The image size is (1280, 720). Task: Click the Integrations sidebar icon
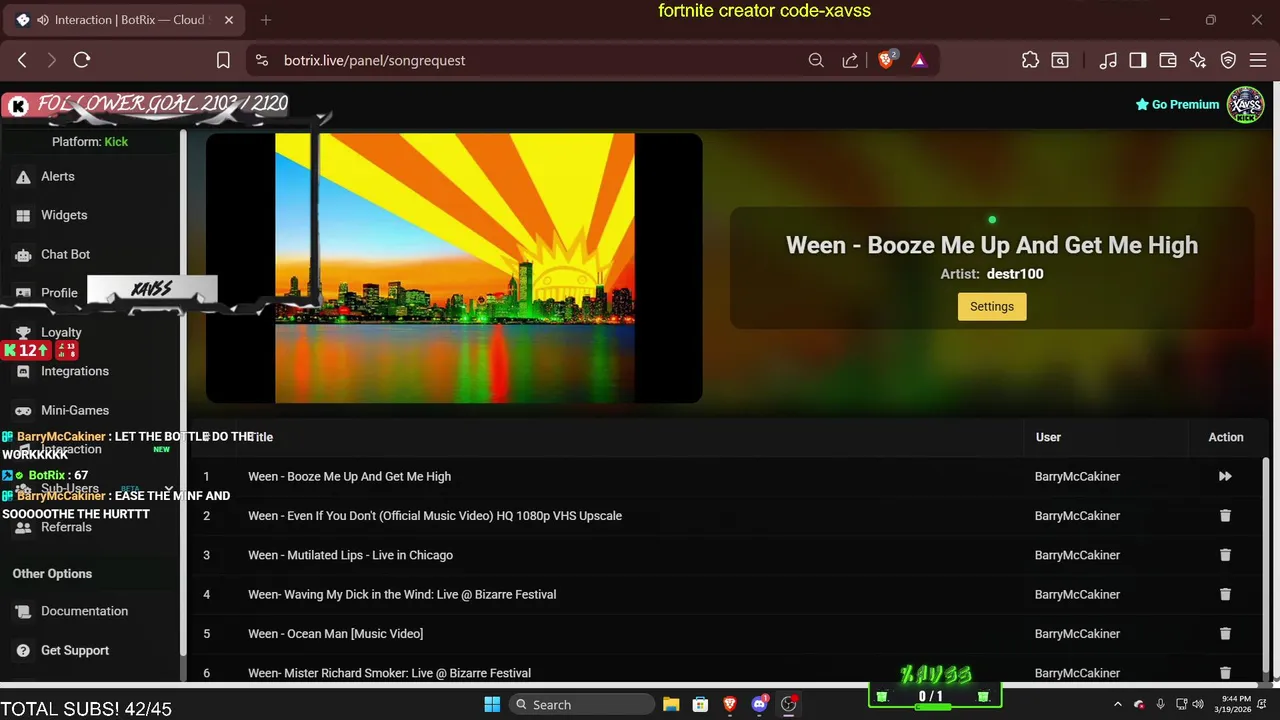(x=23, y=371)
